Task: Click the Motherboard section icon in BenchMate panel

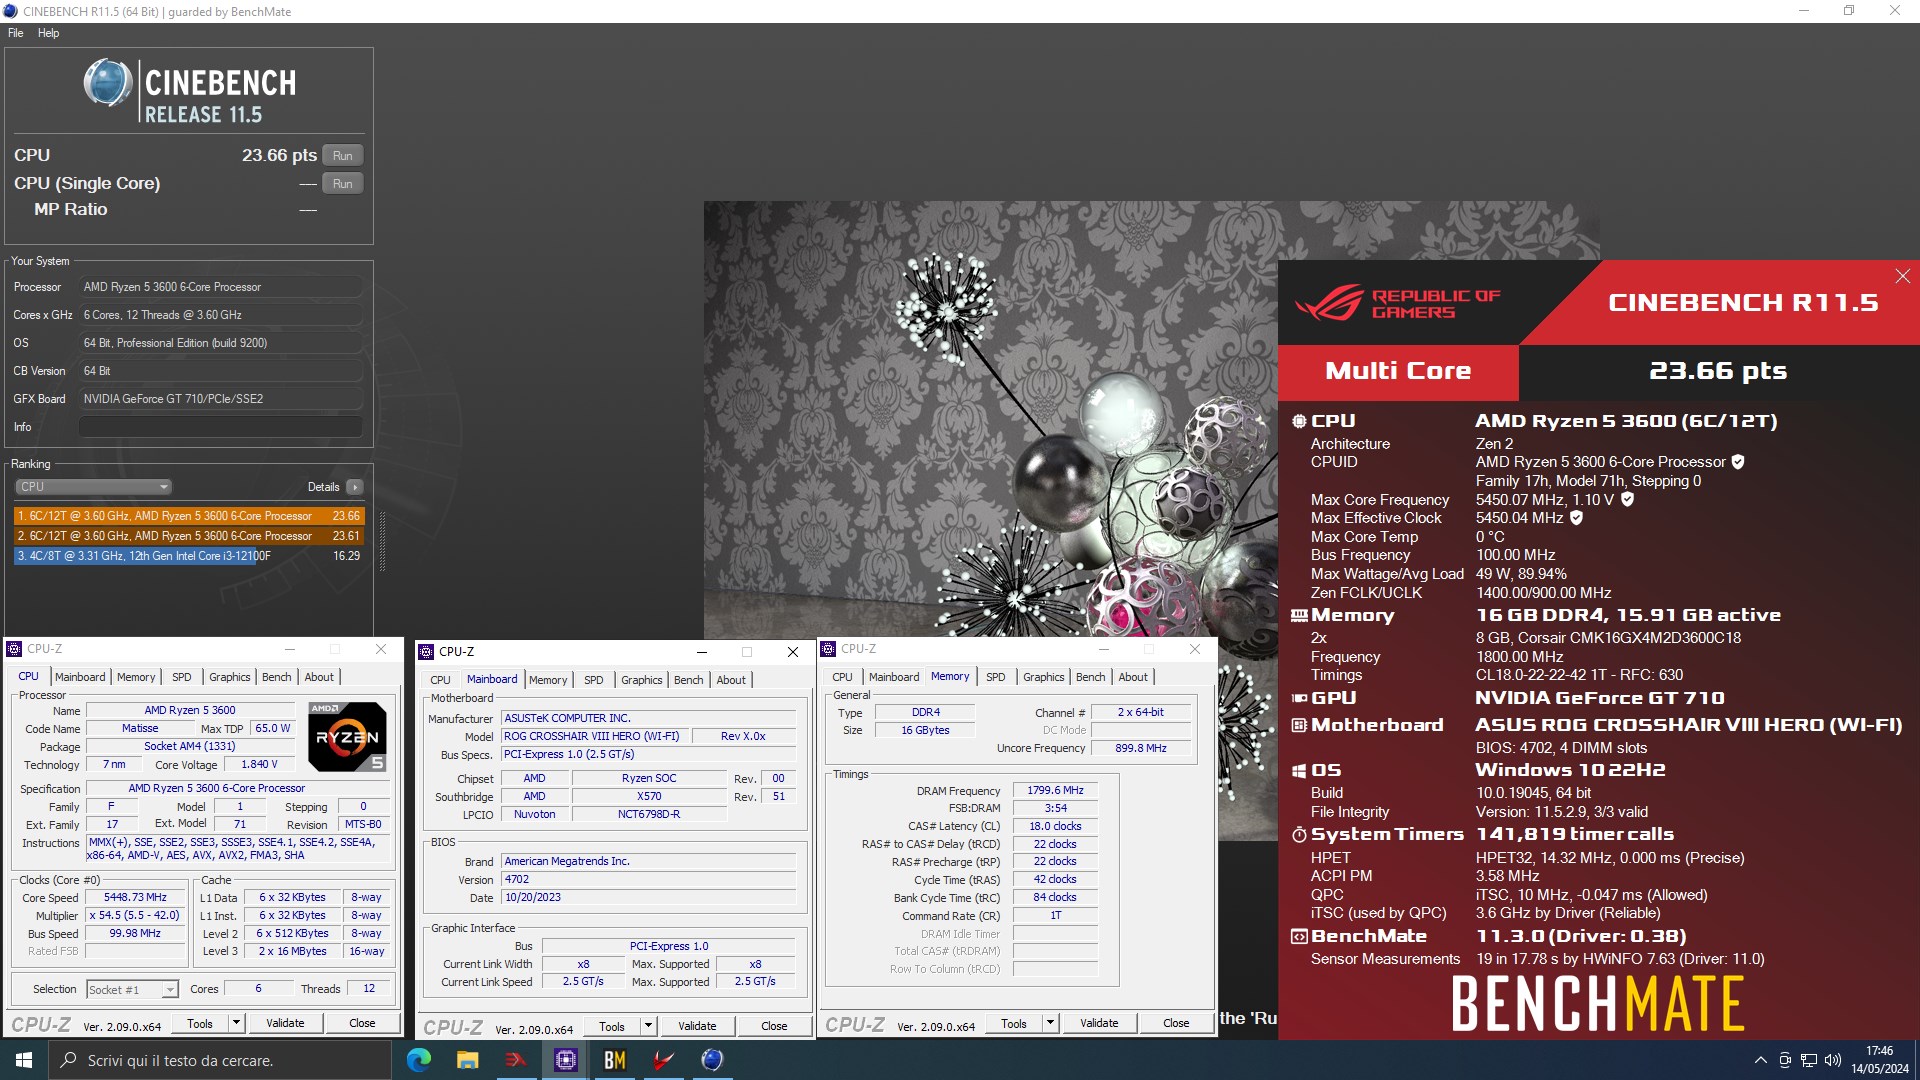Action: pyautogui.click(x=1299, y=725)
